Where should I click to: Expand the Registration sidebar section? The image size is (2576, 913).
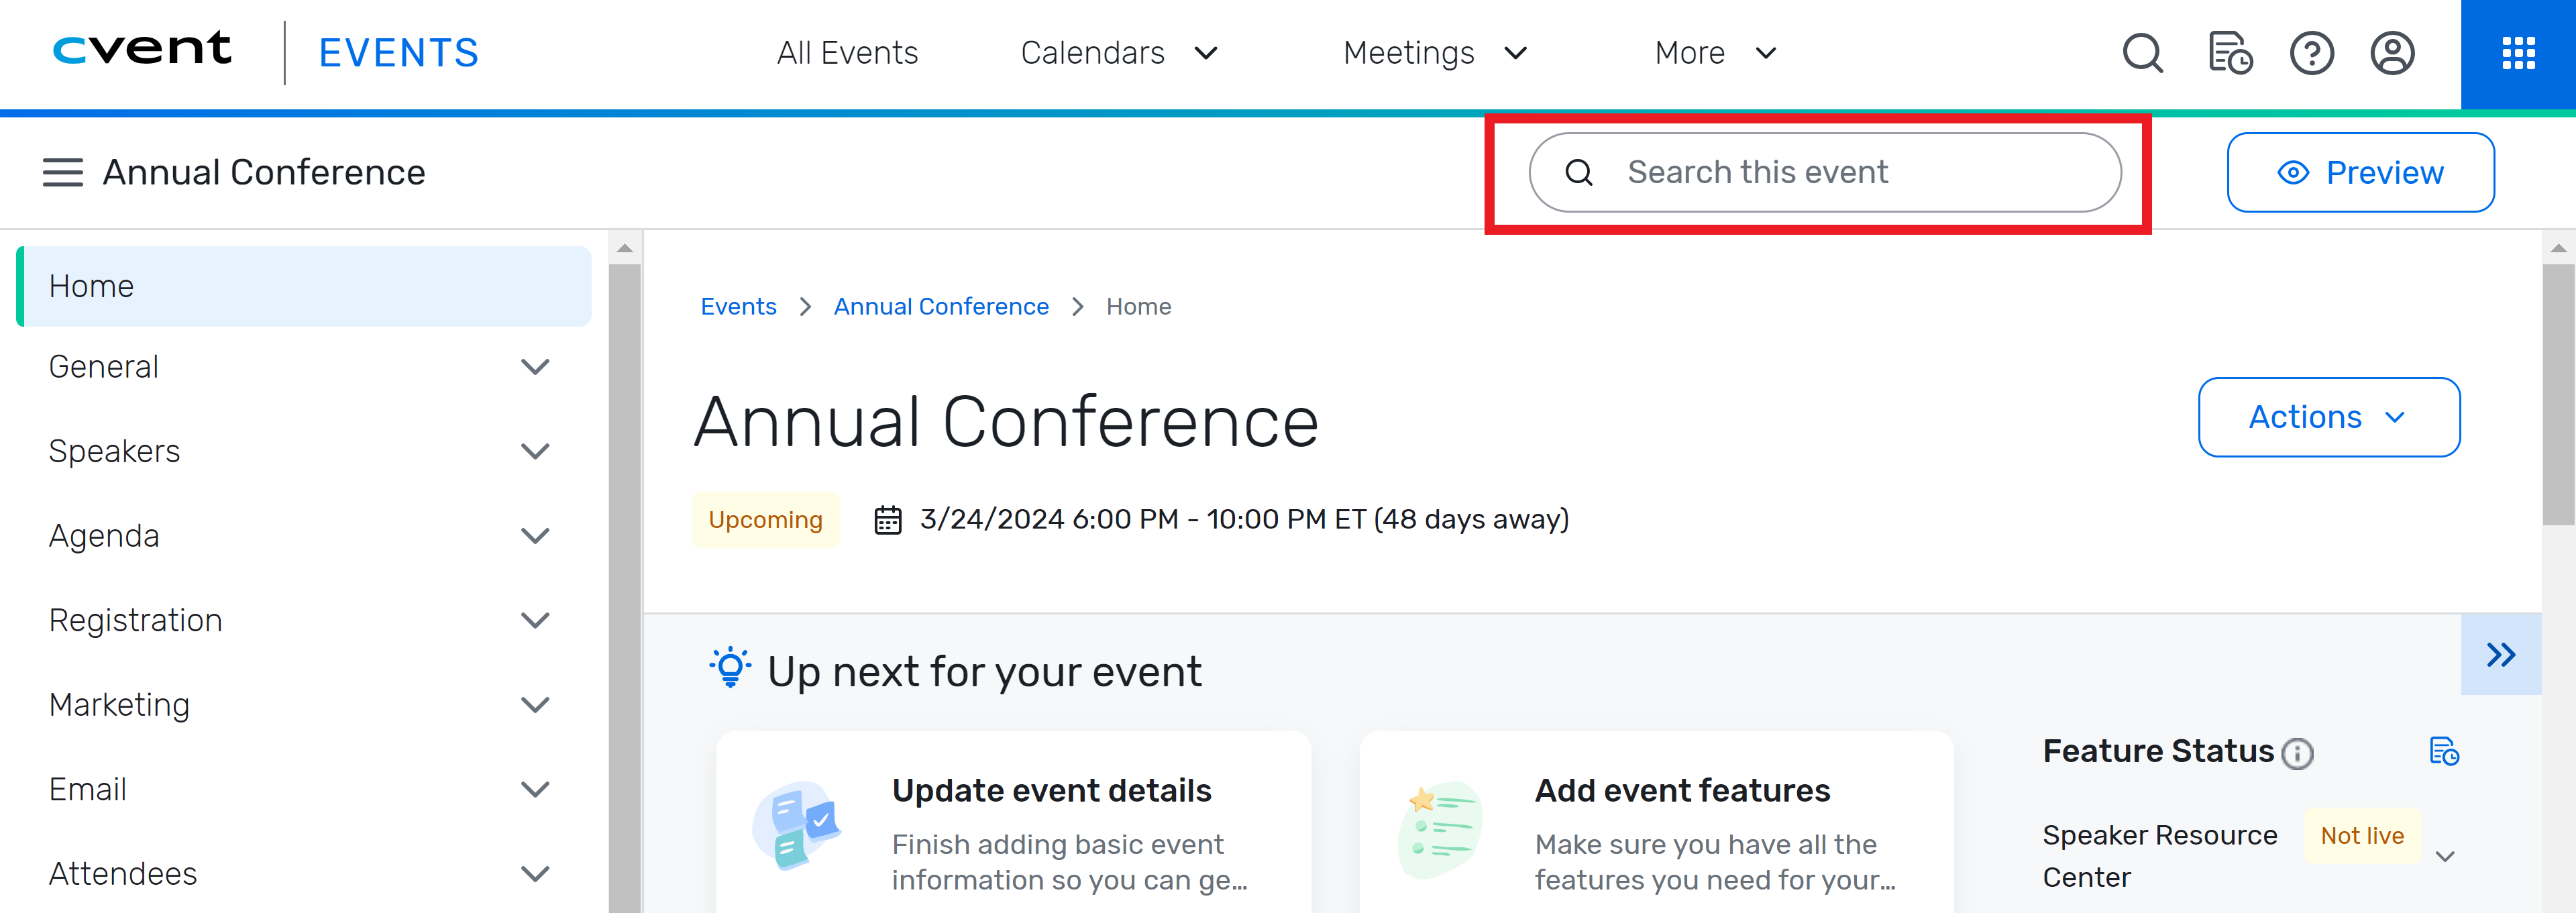(535, 620)
